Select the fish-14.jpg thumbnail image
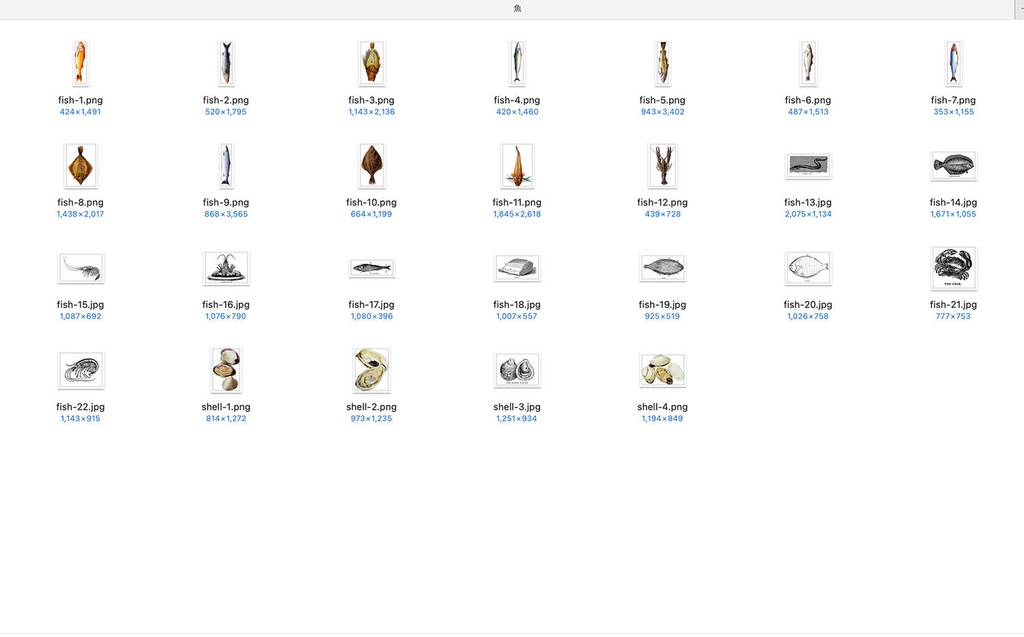The image size is (1024, 637). 953,166
